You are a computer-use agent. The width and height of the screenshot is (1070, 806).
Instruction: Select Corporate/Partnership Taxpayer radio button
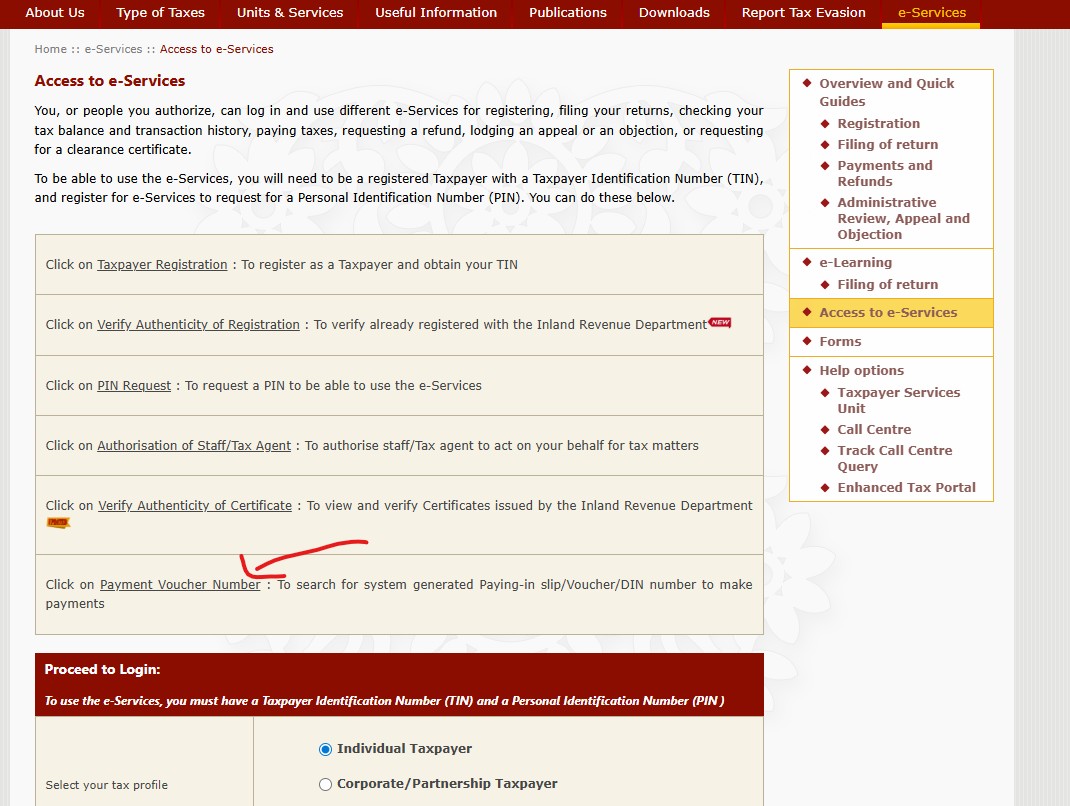tap(325, 784)
